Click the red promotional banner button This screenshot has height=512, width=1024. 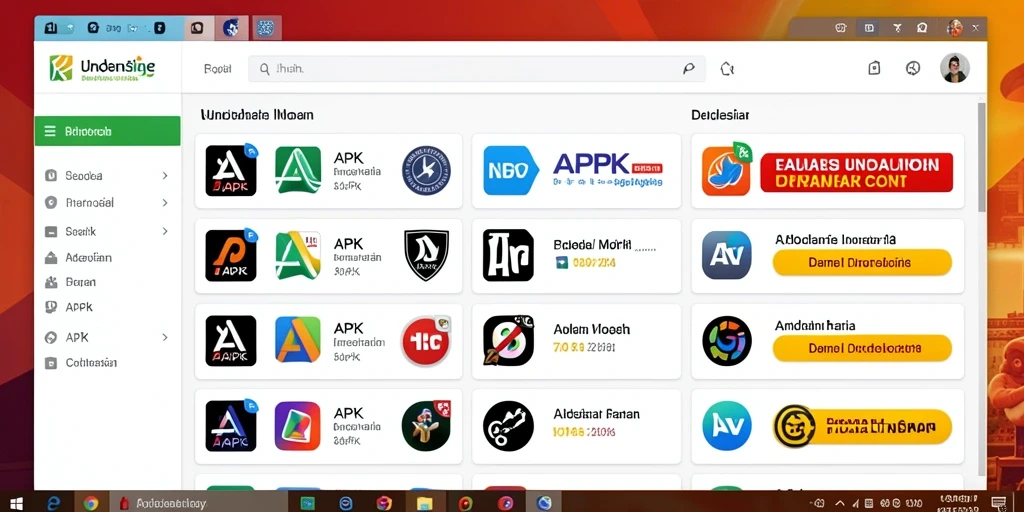click(856, 172)
